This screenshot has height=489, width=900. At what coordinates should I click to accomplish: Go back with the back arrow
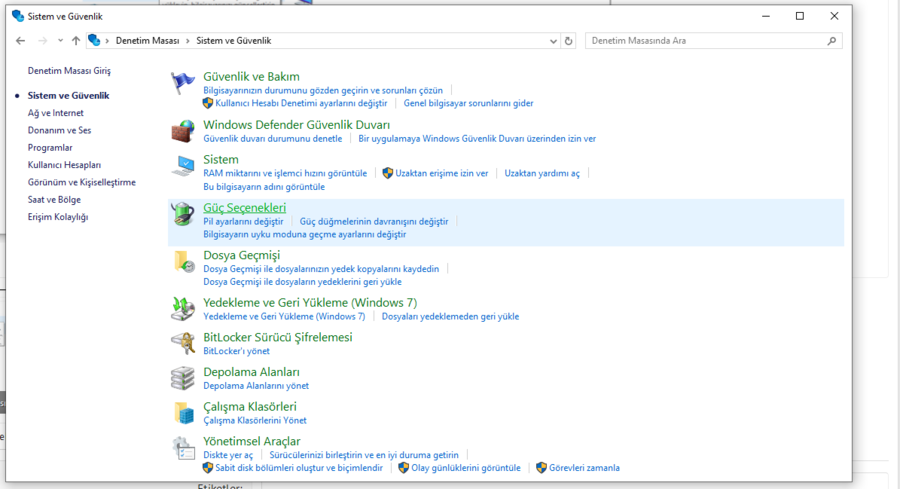(x=21, y=41)
